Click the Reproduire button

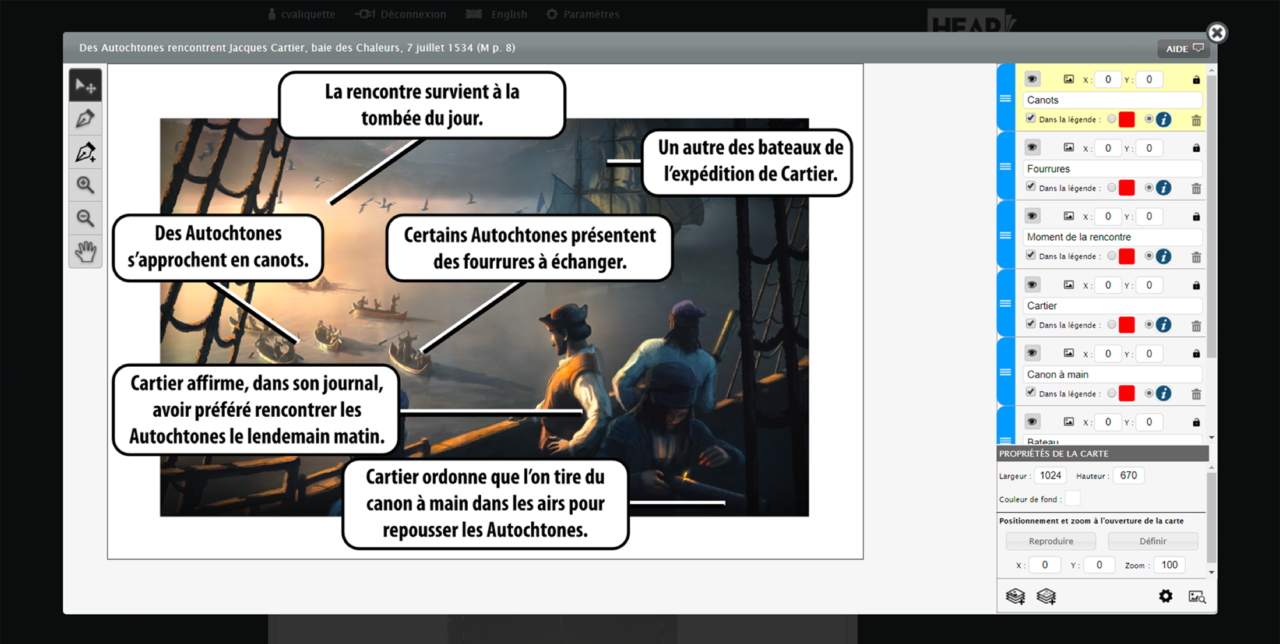pos(1051,541)
